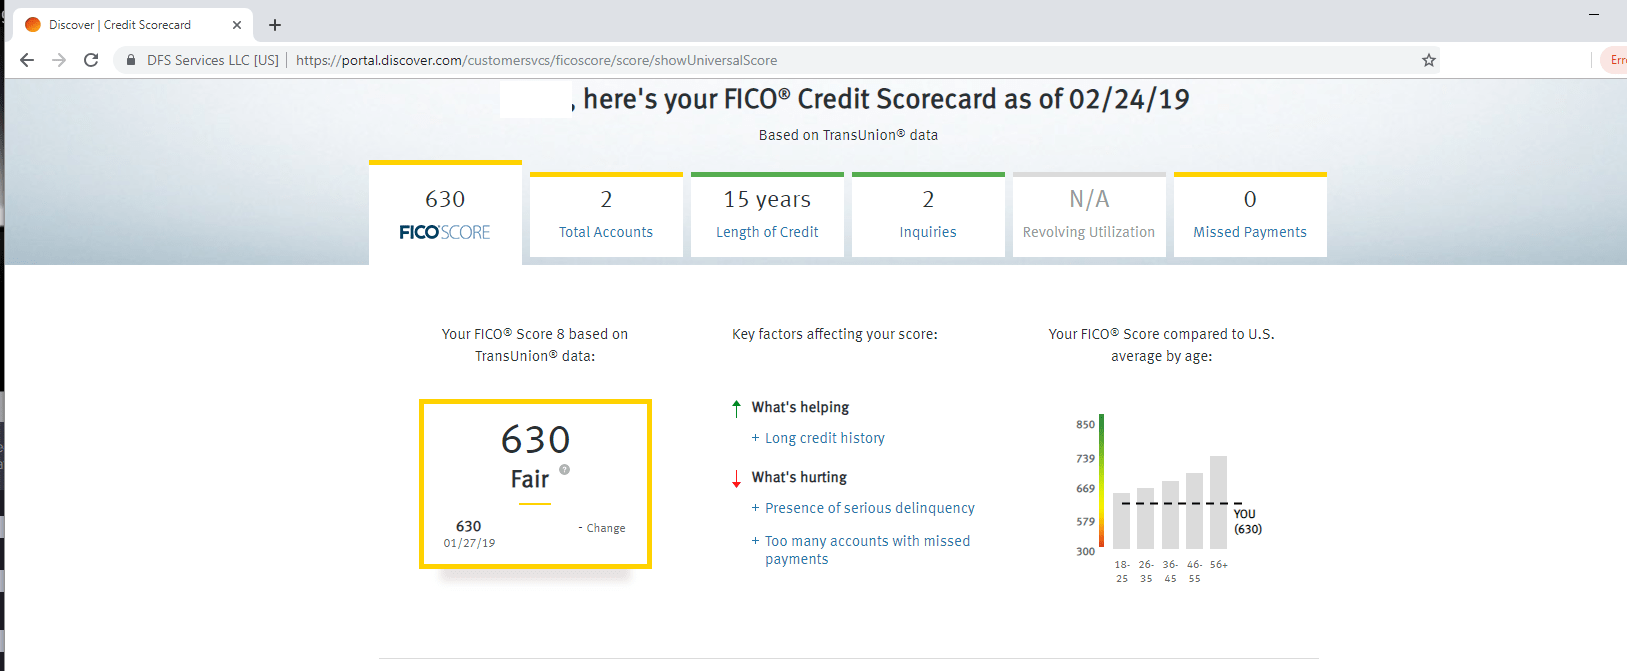Go back using the browser back arrow
This screenshot has height=671, width=1627.
click(27, 60)
